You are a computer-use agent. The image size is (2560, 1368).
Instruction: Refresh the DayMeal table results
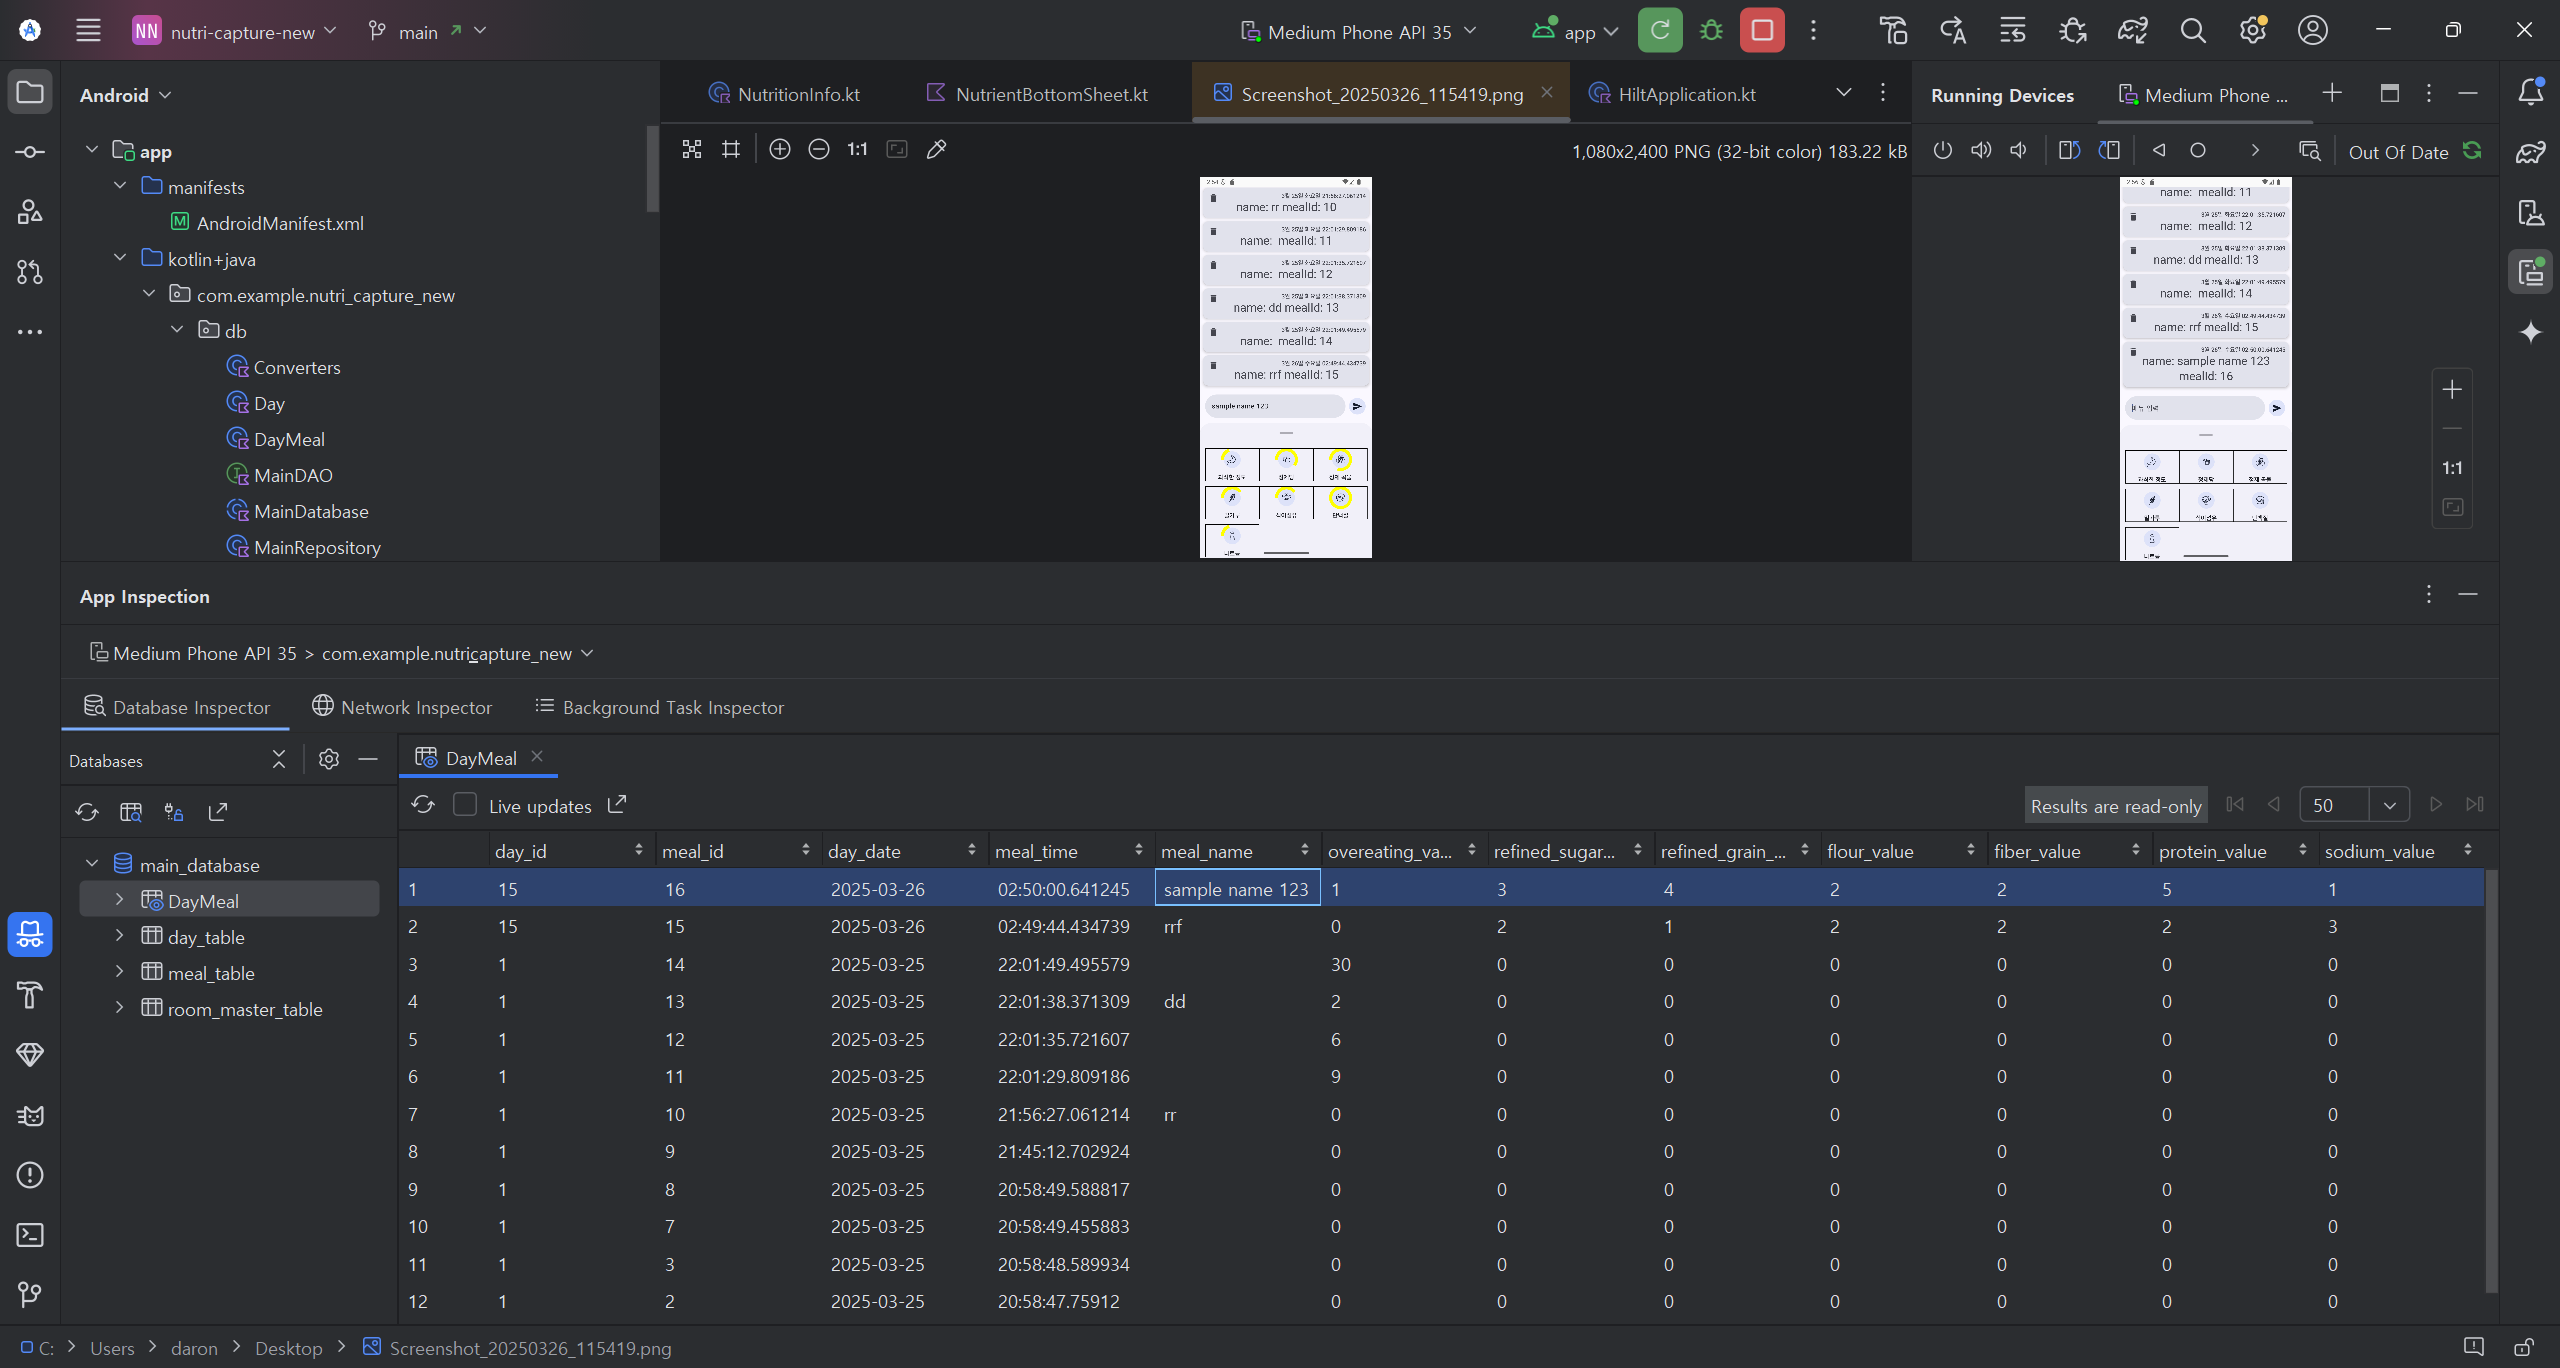coord(423,805)
